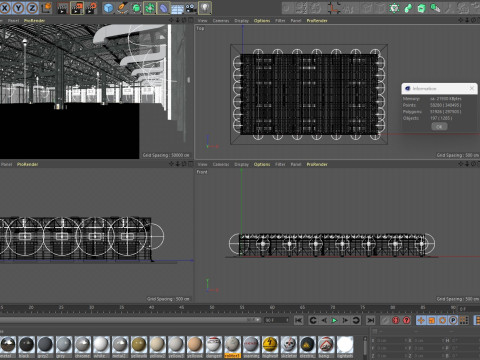Toggle the Z axis lock
The width and height of the screenshot is (480, 360).
click(x=32, y=7)
